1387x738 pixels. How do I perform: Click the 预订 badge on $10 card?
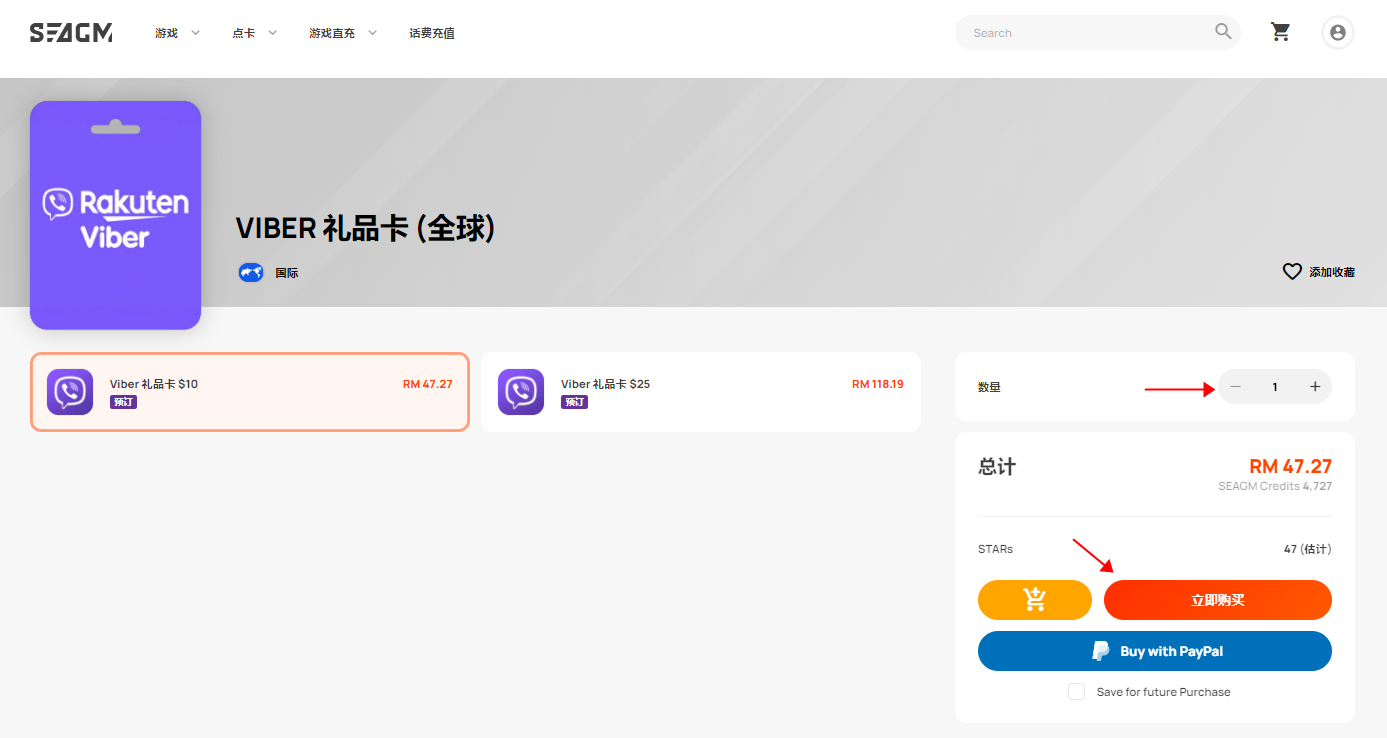tap(124, 402)
